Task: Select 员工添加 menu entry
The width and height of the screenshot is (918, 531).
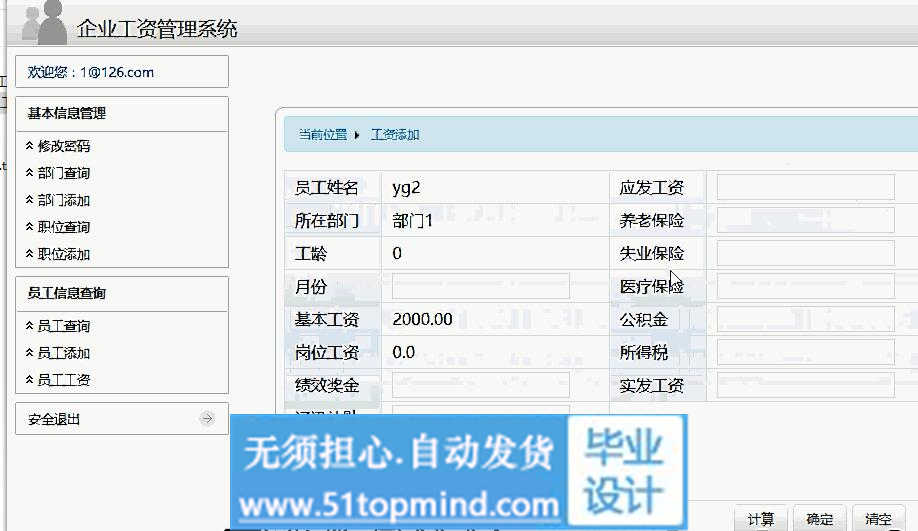Action: pyautogui.click(x=64, y=353)
